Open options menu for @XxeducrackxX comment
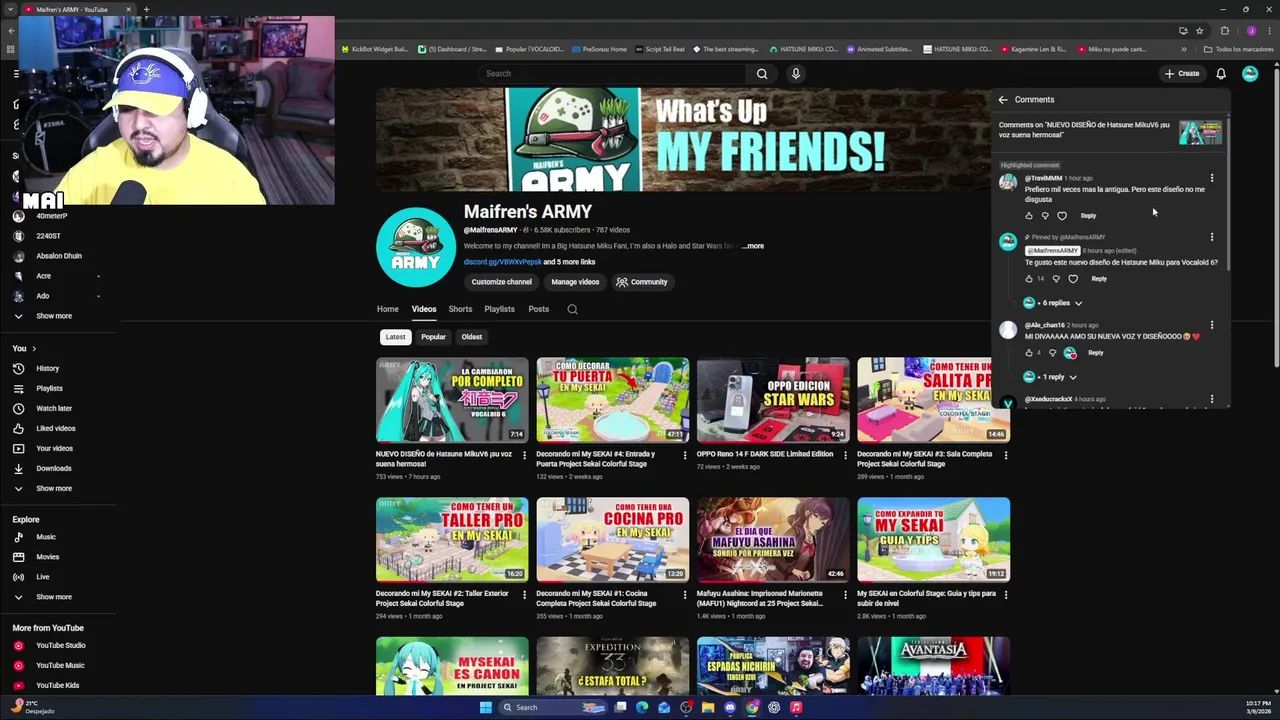This screenshot has height=720, width=1280. pyautogui.click(x=1212, y=399)
